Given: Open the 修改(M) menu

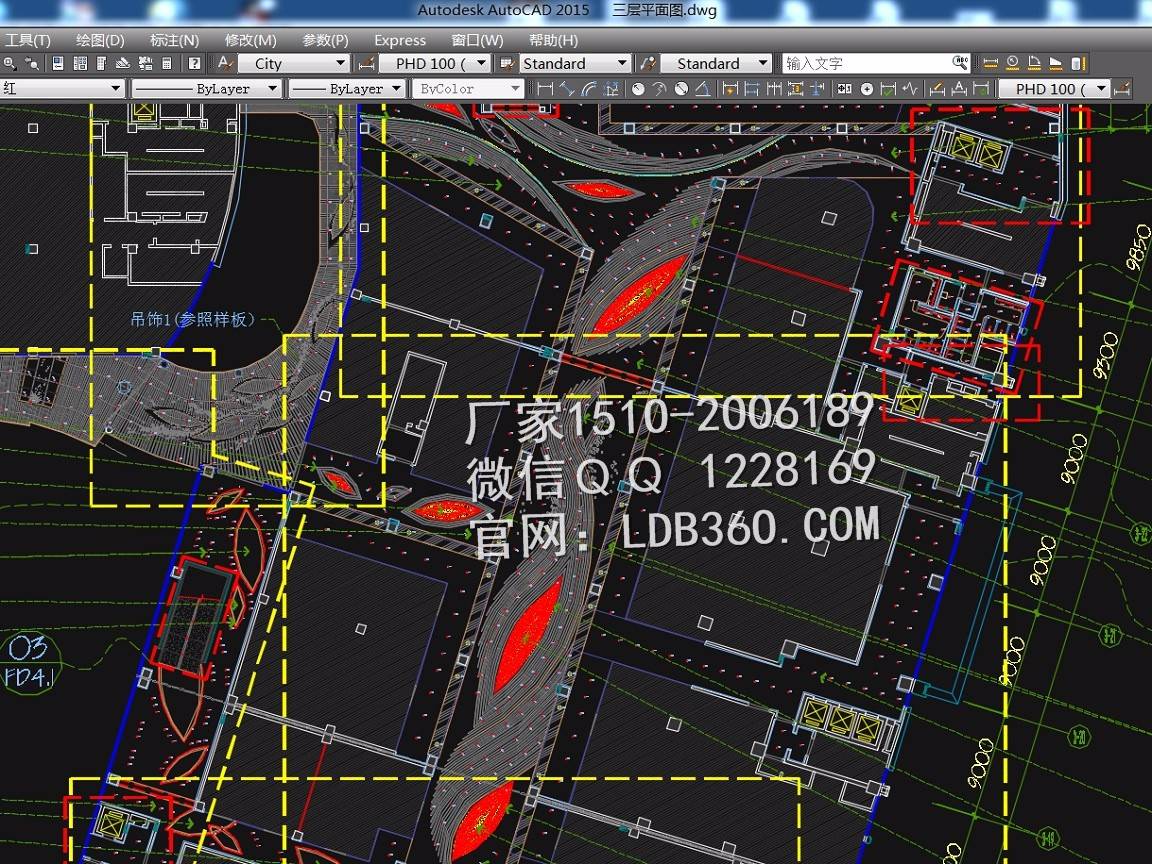Looking at the screenshot, I should click(250, 40).
